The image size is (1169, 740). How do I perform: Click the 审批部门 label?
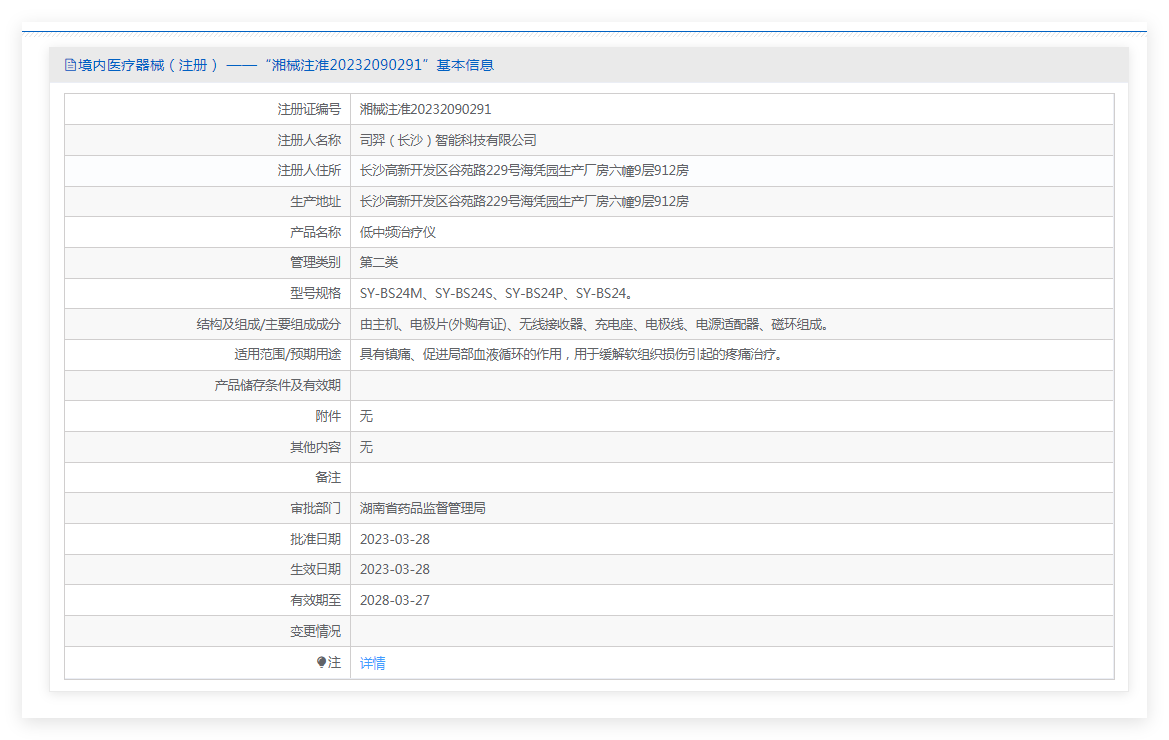coord(315,508)
